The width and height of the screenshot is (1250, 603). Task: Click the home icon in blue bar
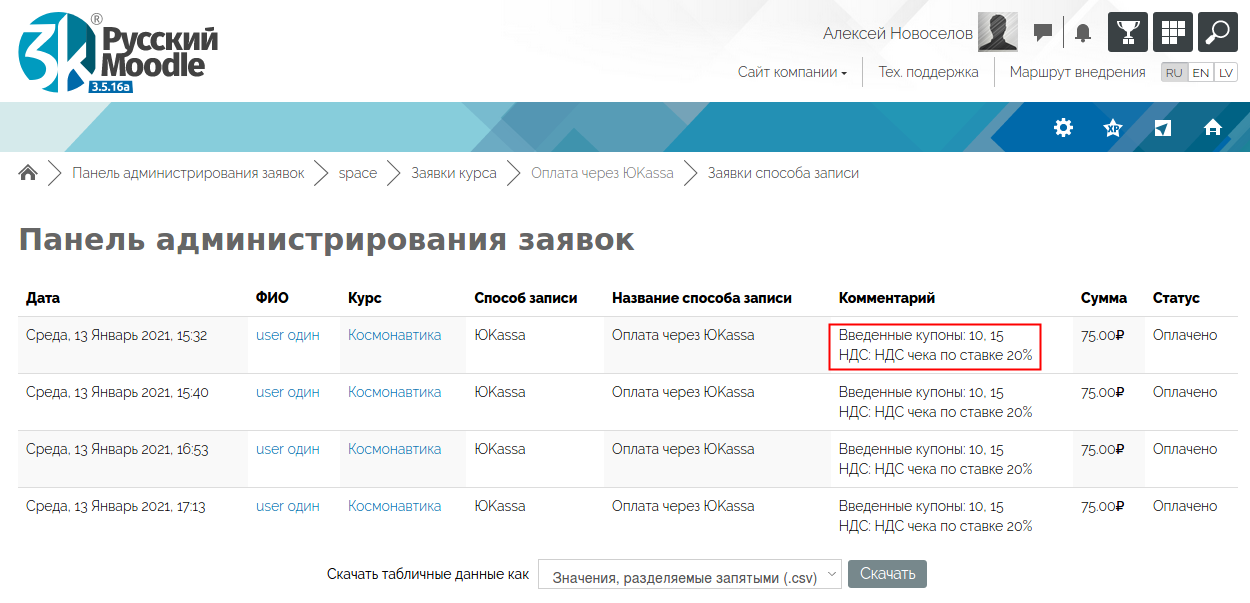pyautogui.click(x=1213, y=127)
